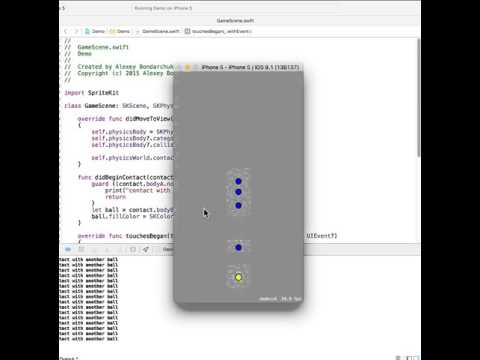Screen dimensions: 480x360
Task: Click the 'override func didMoveToView' line
Action: tap(125, 119)
